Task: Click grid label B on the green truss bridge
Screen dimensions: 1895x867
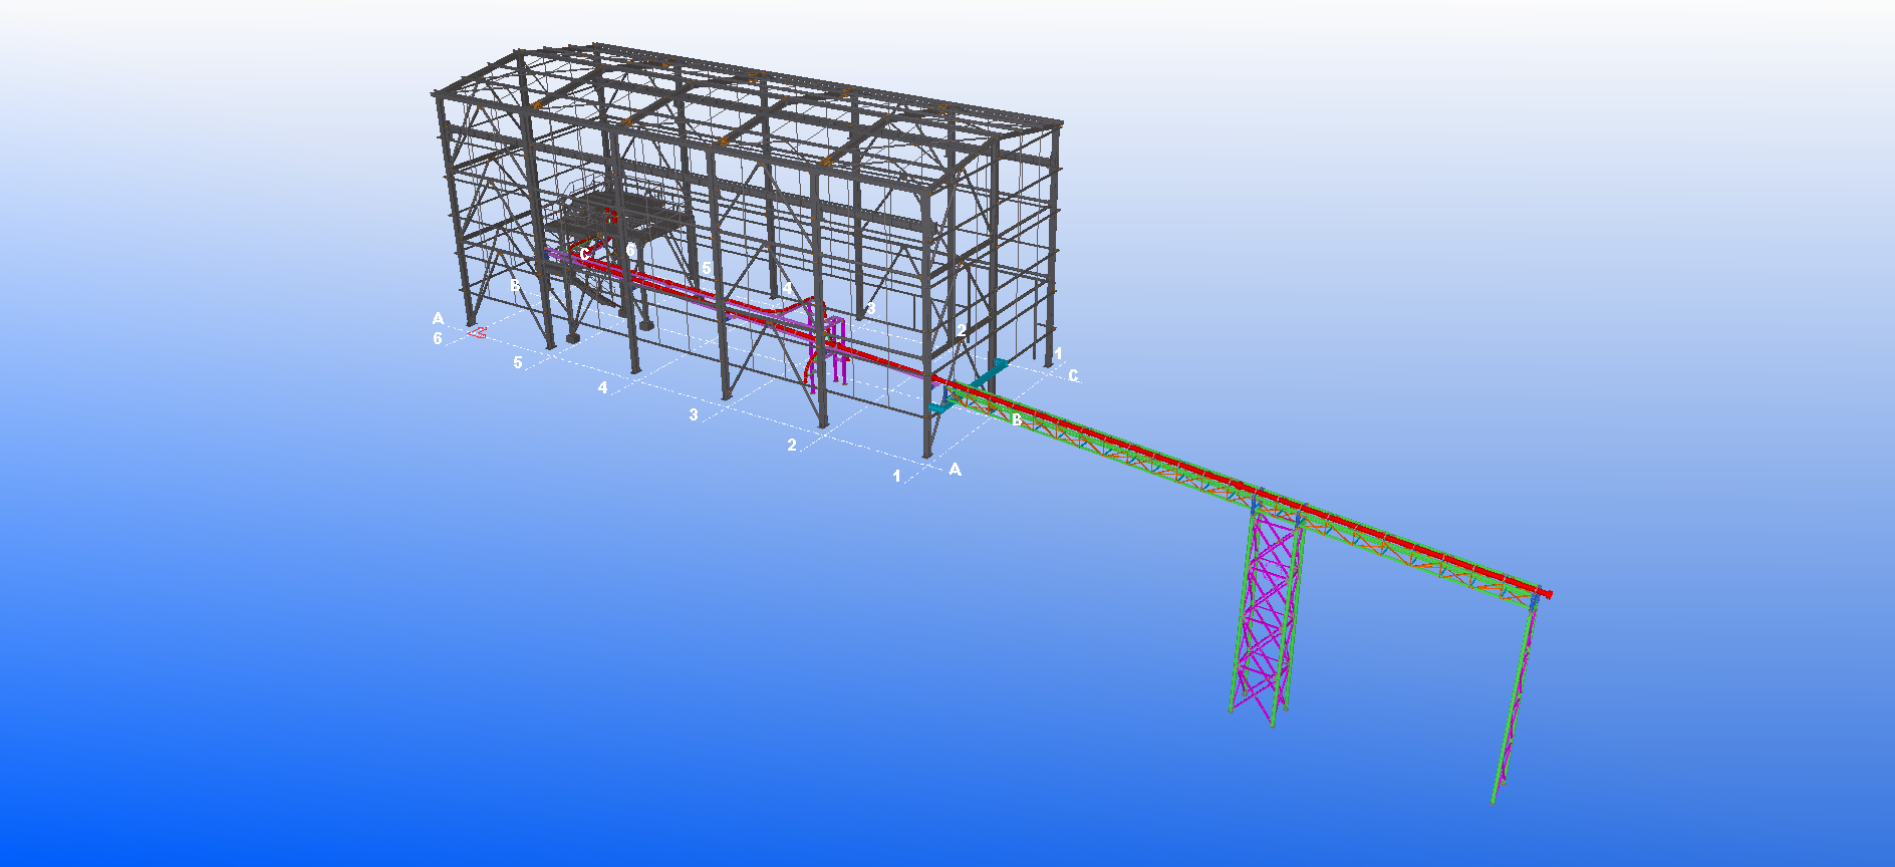Action: click(x=1017, y=420)
